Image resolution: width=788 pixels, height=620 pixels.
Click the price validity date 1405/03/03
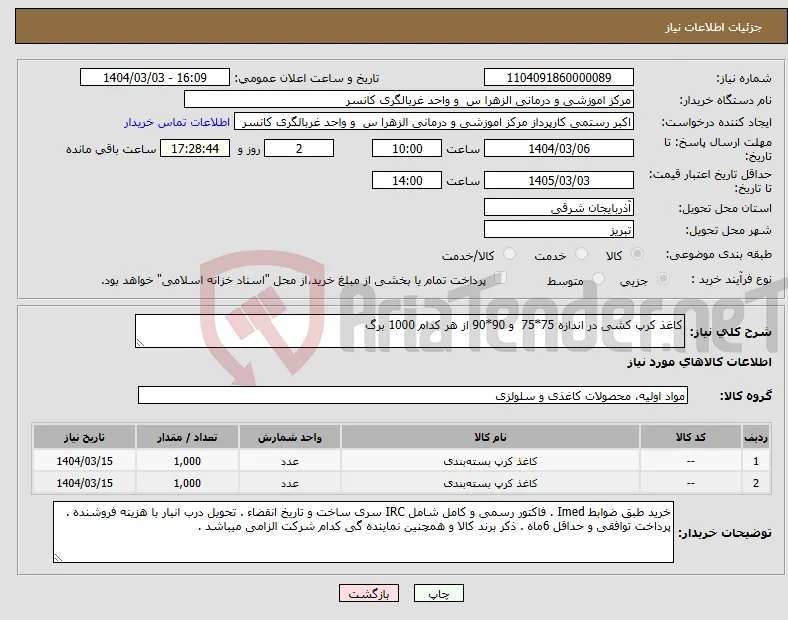tap(558, 180)
